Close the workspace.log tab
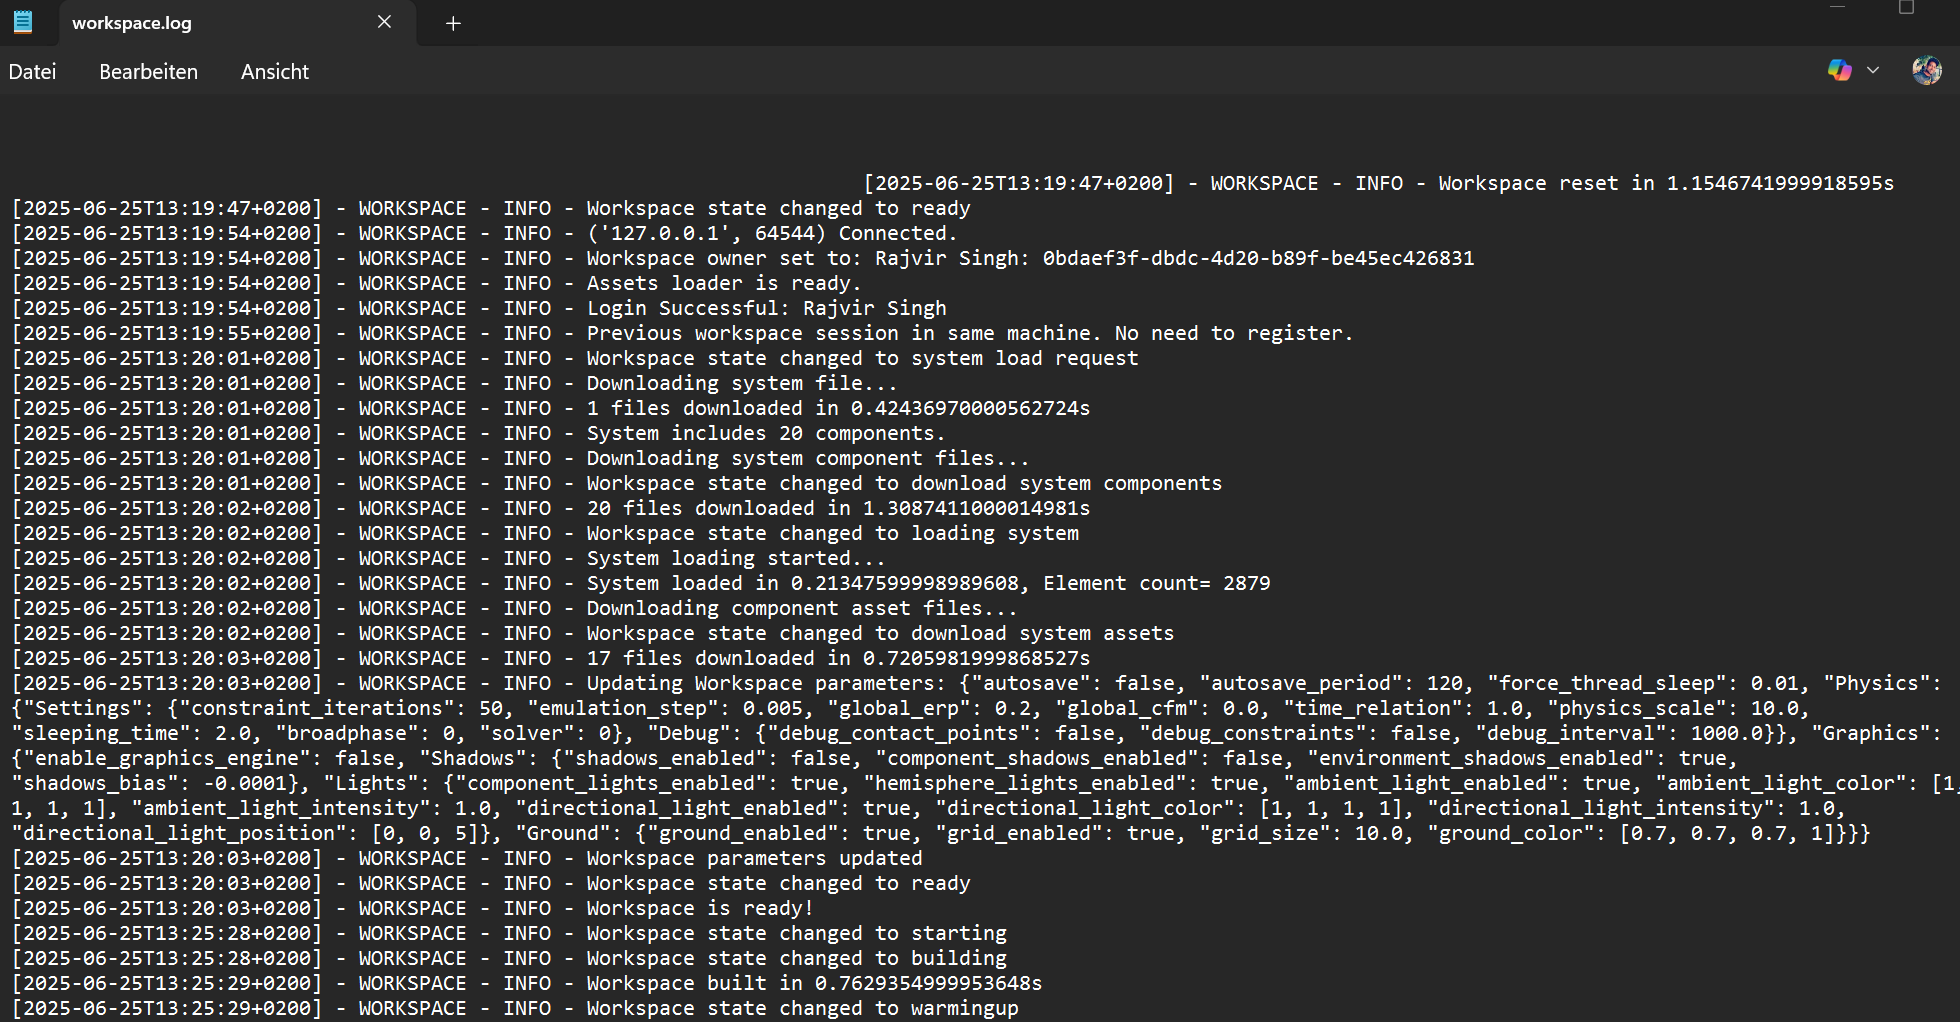Viewport: 1960px width, 1022px height. click(384, 22)
